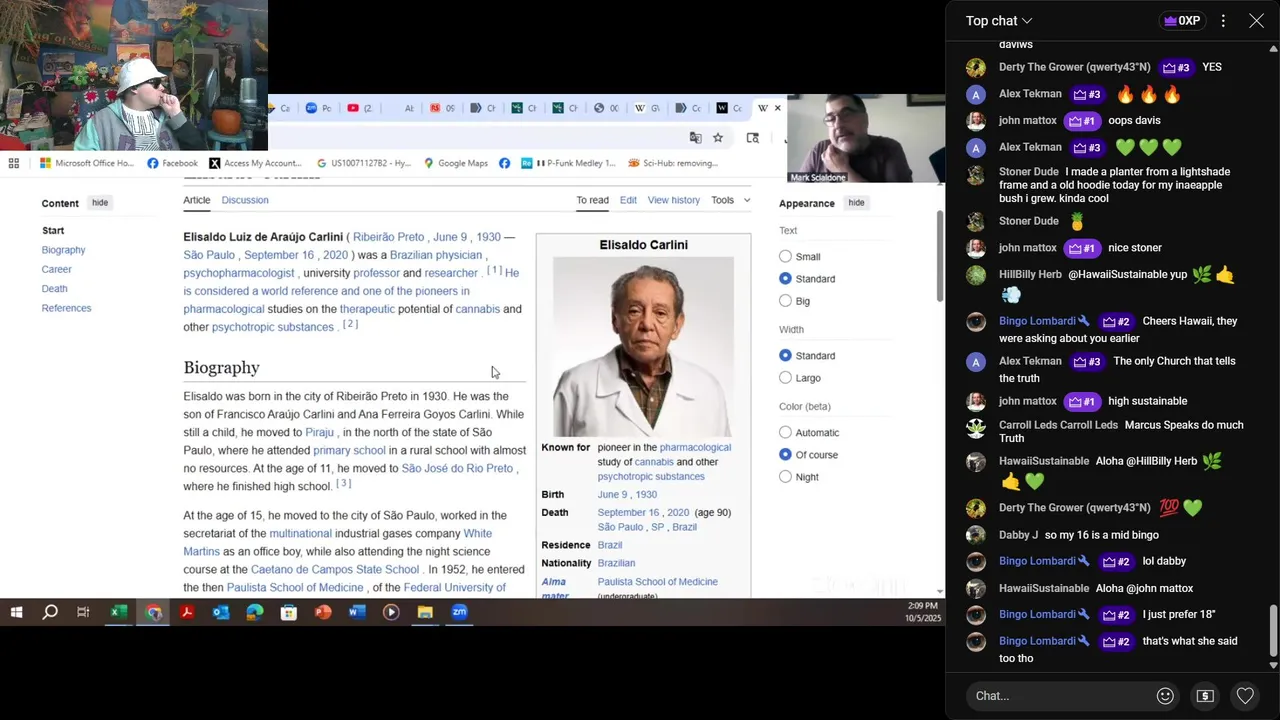Jump to Death in contents
Image resolution: width=1280 pixels, height=720 pixels.
(x=54, y=289)
